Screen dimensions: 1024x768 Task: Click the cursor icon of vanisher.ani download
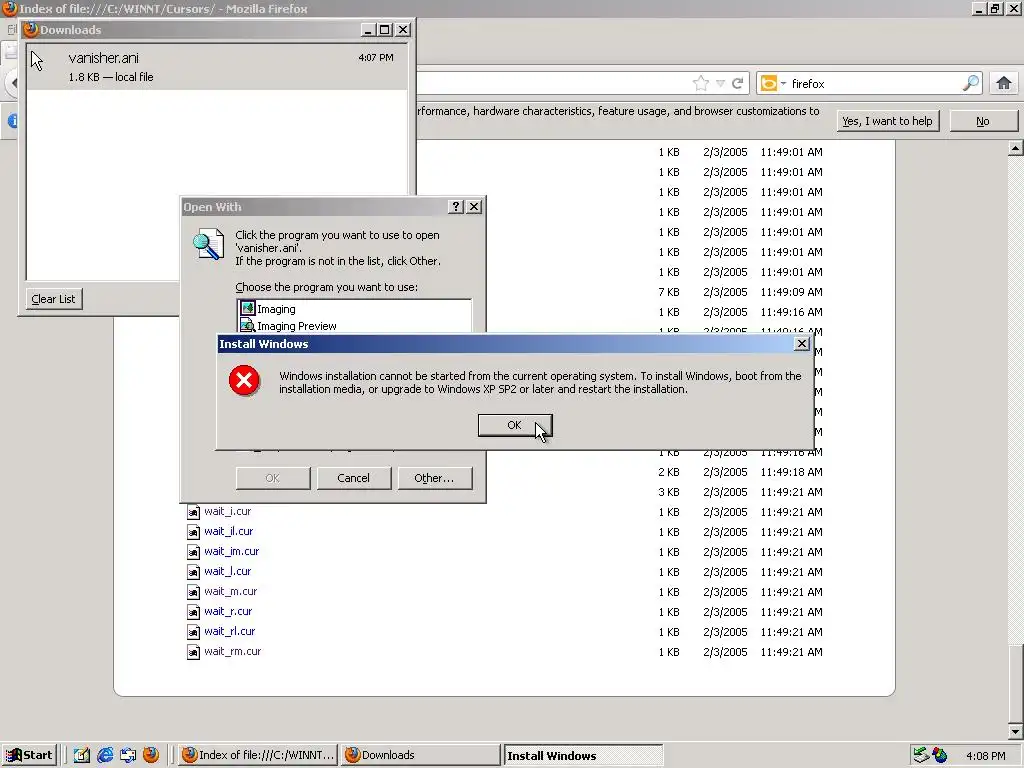(37, 61)
